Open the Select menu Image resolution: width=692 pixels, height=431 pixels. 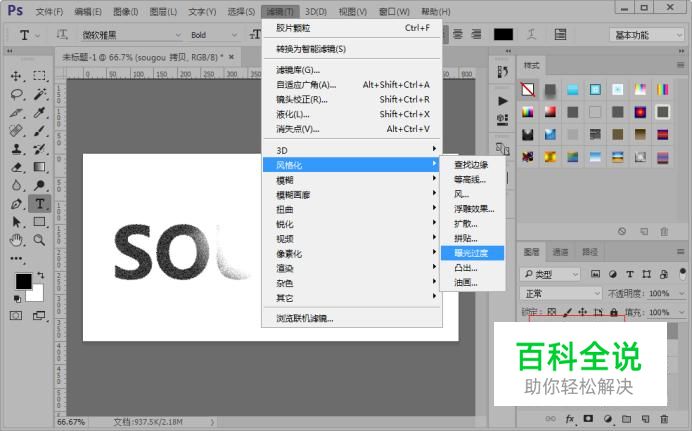pyautogui.click(x=241, y=11)
